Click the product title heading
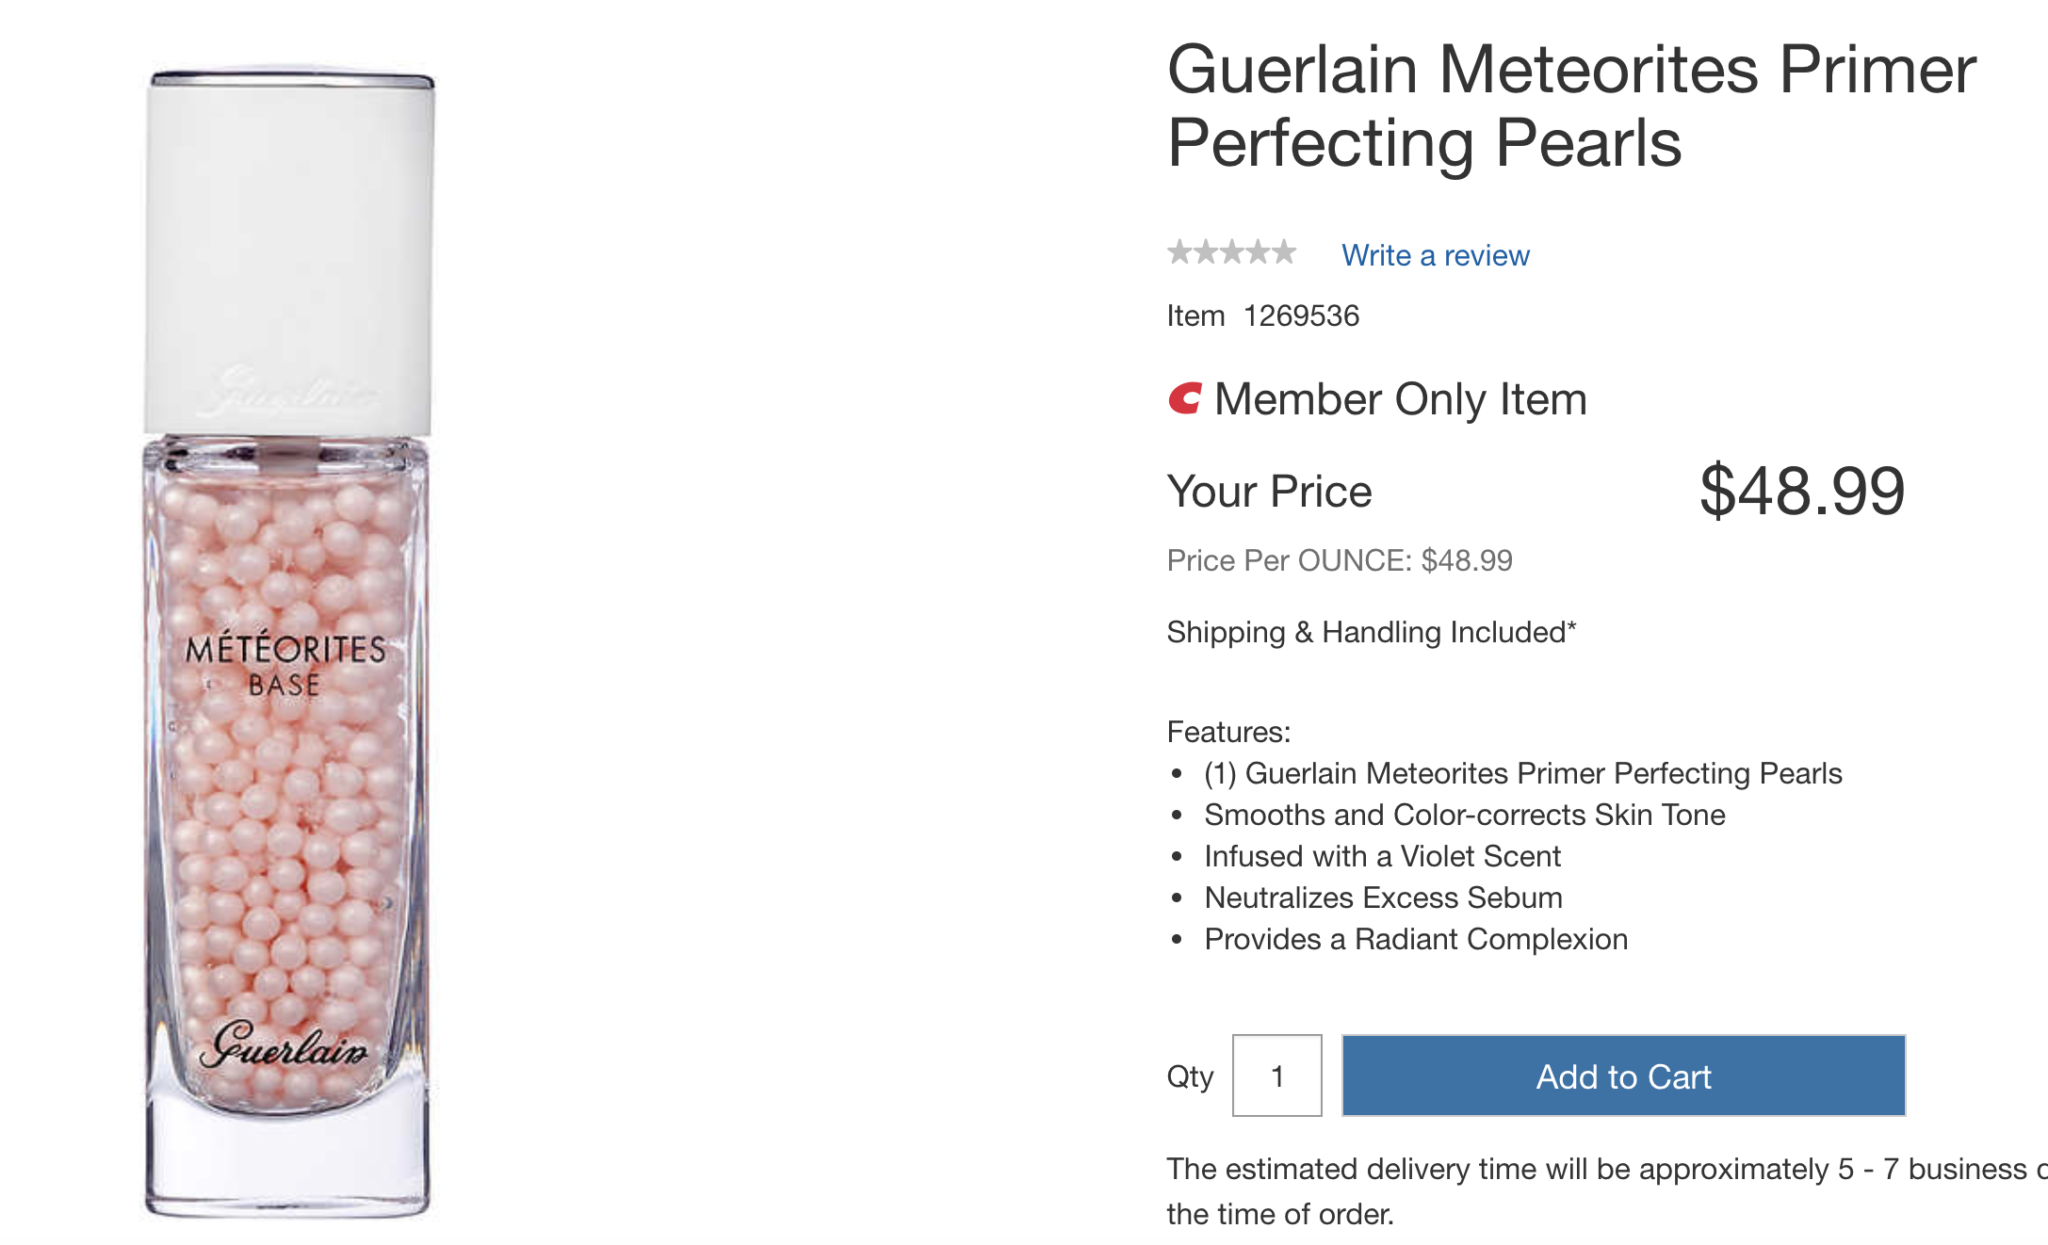The height and width of the screenshot is (1245, 2048). (x=1571, y=106)
